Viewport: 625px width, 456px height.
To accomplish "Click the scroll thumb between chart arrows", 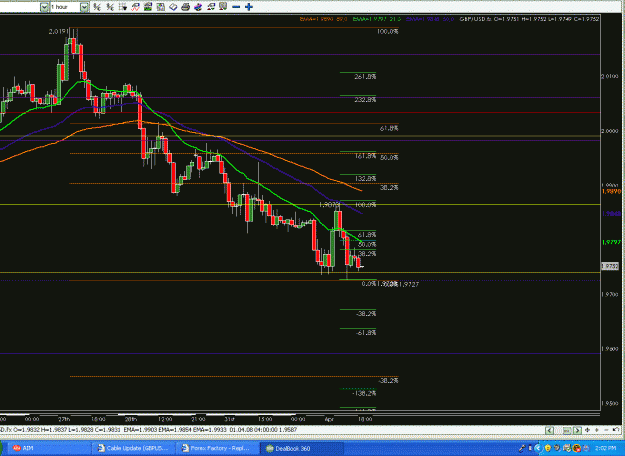I will [567, 430].
